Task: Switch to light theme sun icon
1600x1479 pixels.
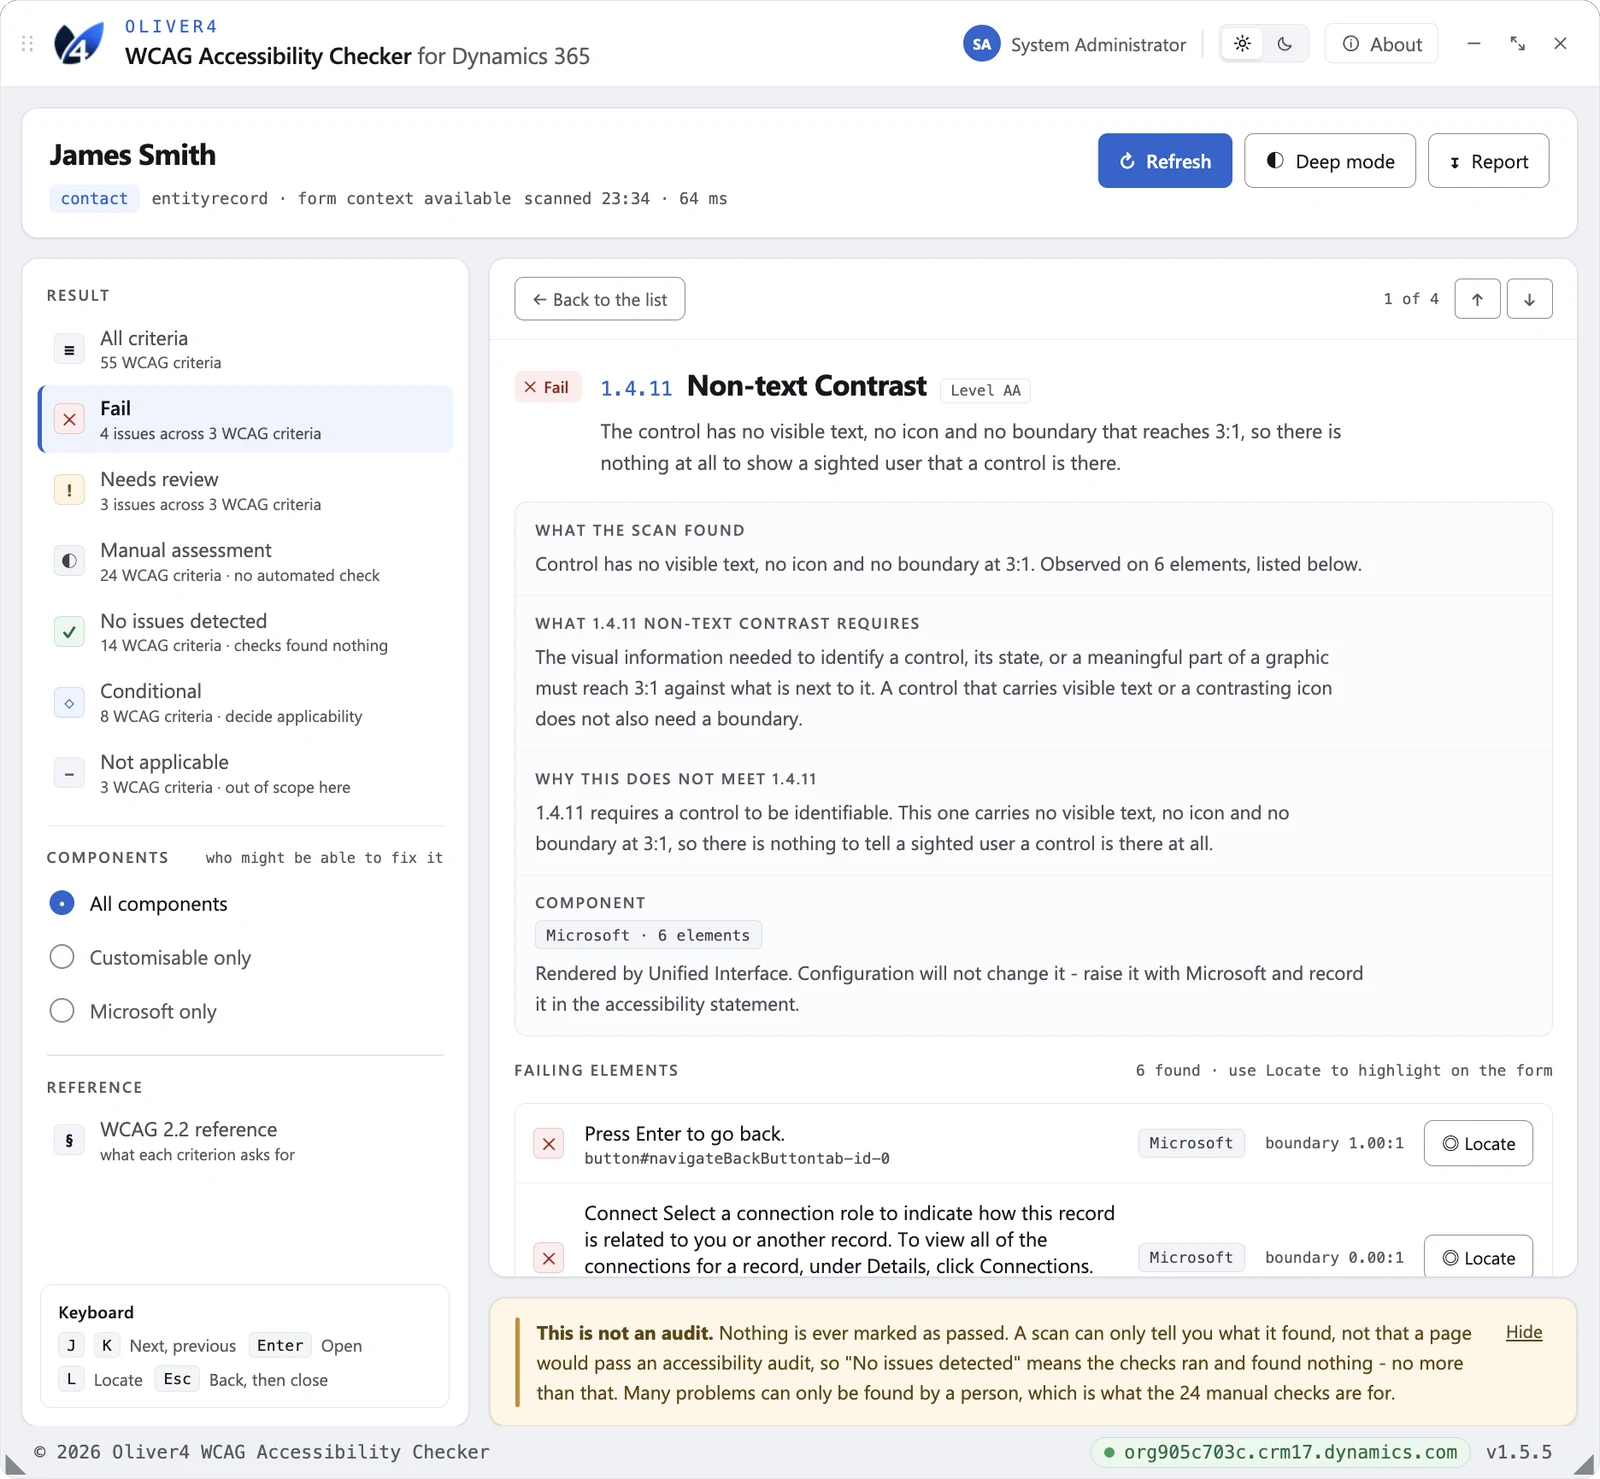Action: pyautogui.click(x=1242, y=44)
